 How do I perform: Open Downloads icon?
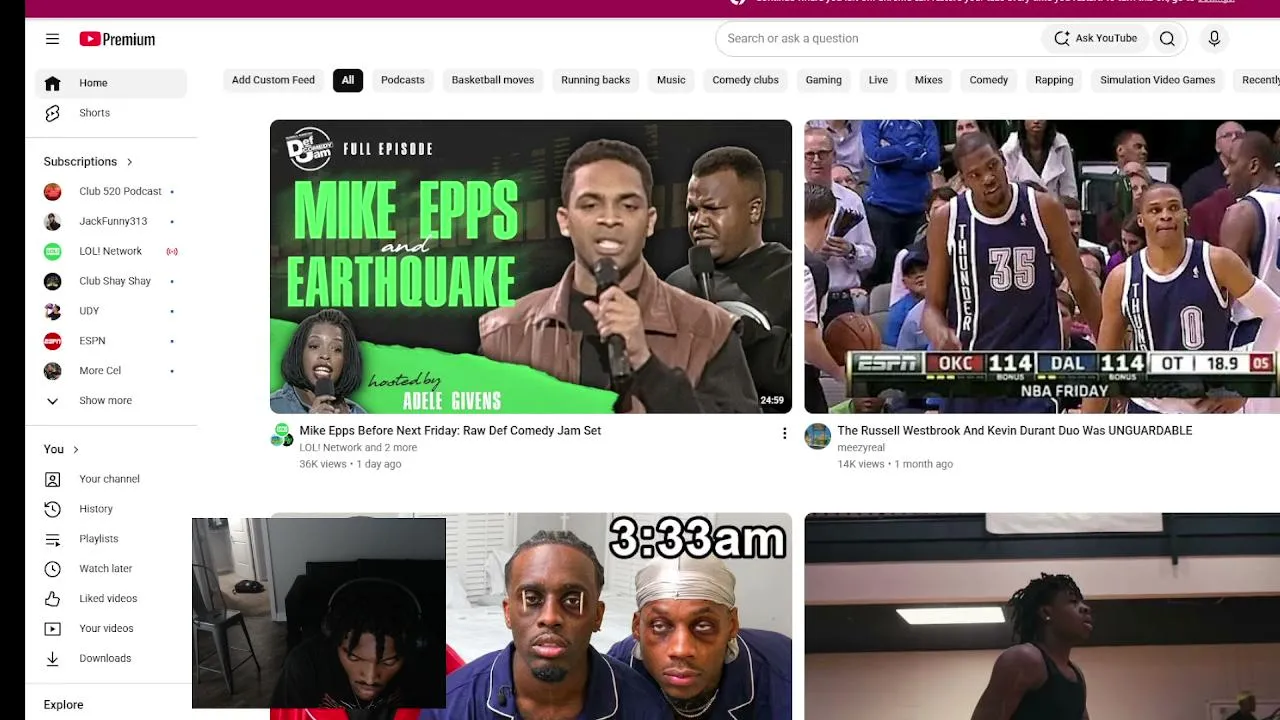[x=53, y=659]
